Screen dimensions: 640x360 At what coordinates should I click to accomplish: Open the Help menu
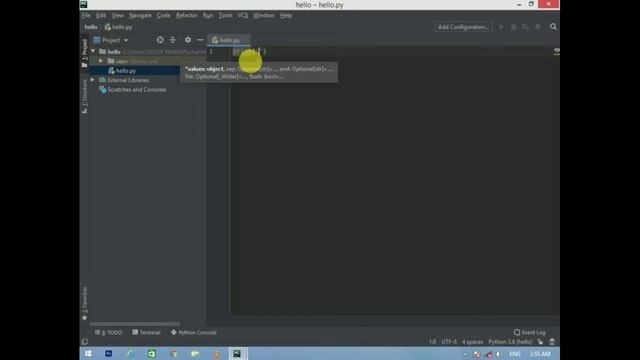(x=286, y=15)
